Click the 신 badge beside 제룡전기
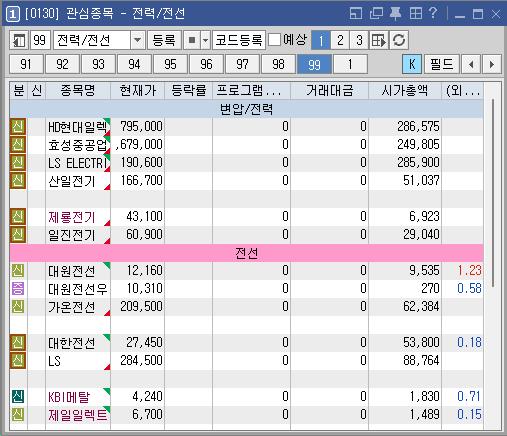 [x=18, y=217]
